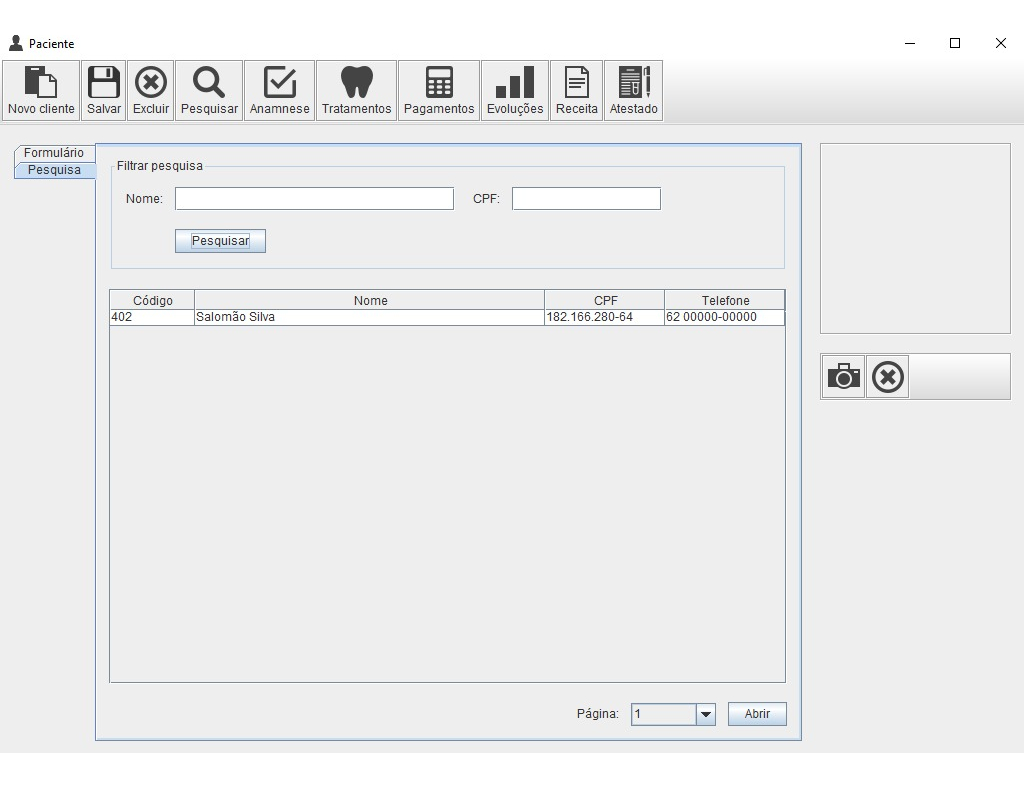The image size is (1024, 788).
Task: Click the Abrir button
Action: tap(757, 714)
